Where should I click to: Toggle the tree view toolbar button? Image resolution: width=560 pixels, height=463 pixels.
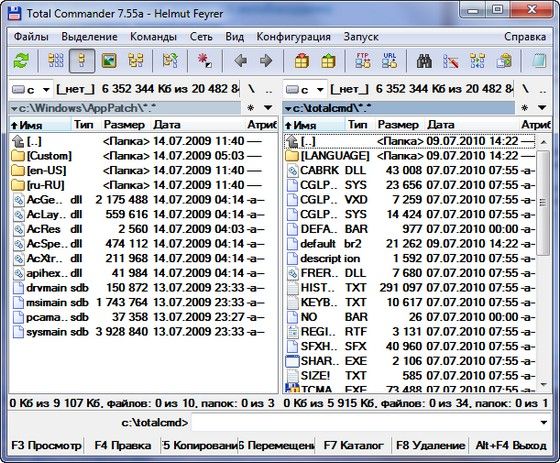(x=136, y=61)
